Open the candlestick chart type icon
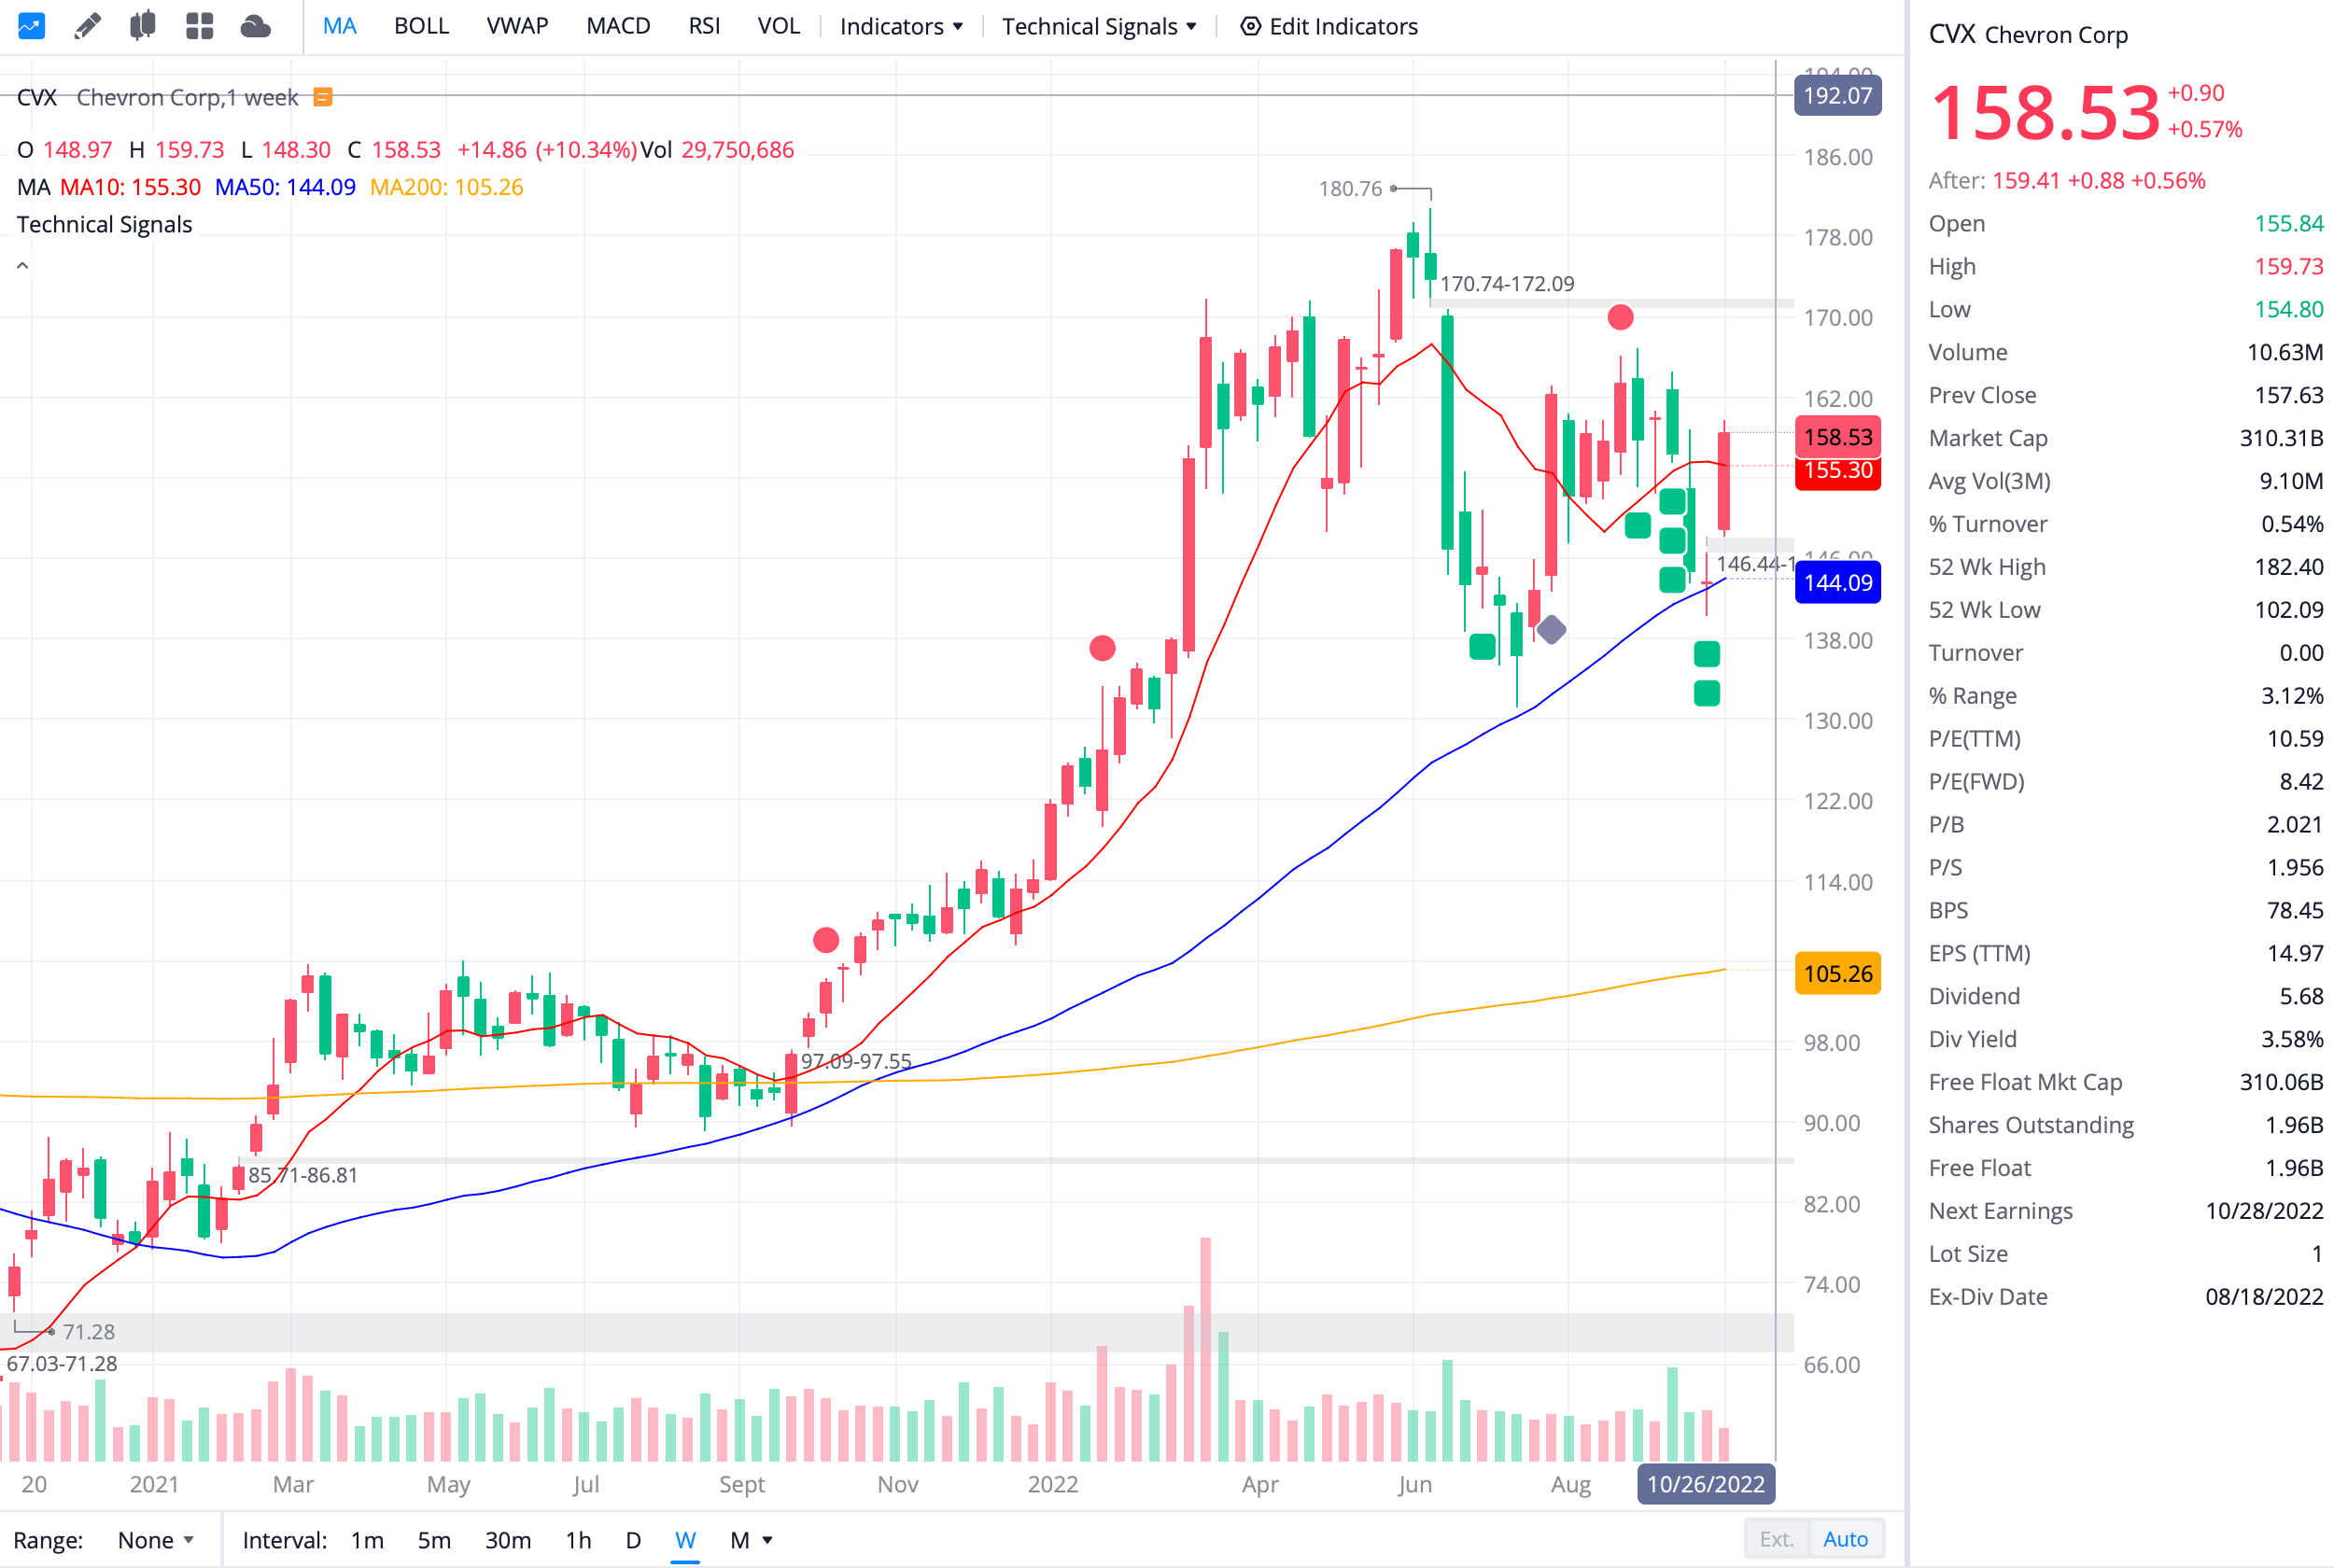2334x1568 pixels. [x=143, y=26]
